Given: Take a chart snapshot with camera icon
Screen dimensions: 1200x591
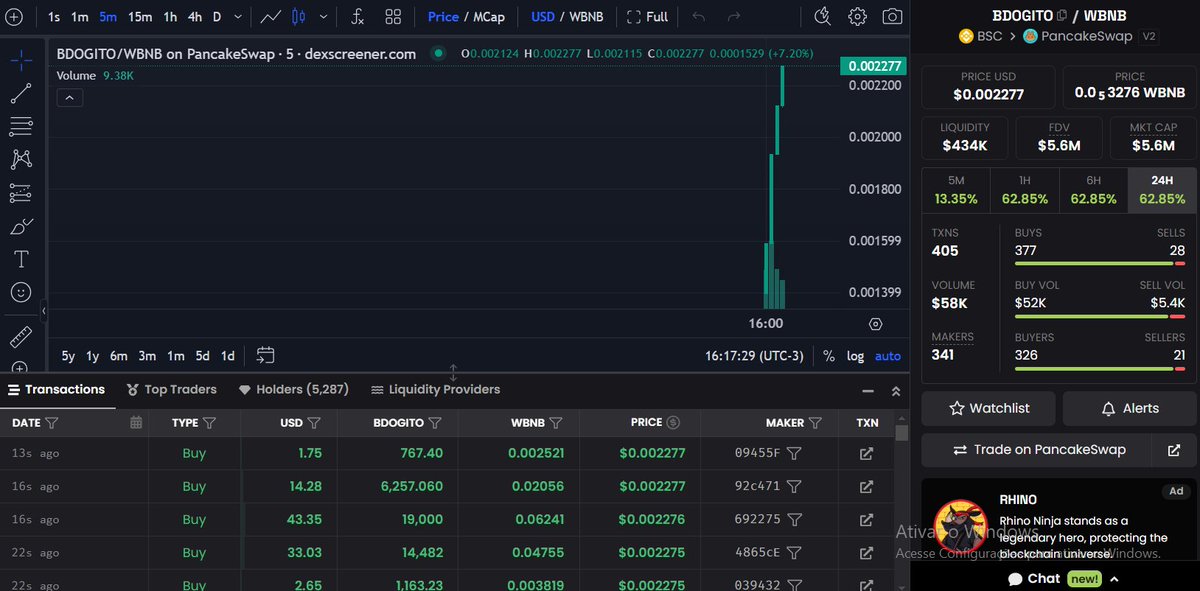Looking at the screenshot, I should pos(892,17).
